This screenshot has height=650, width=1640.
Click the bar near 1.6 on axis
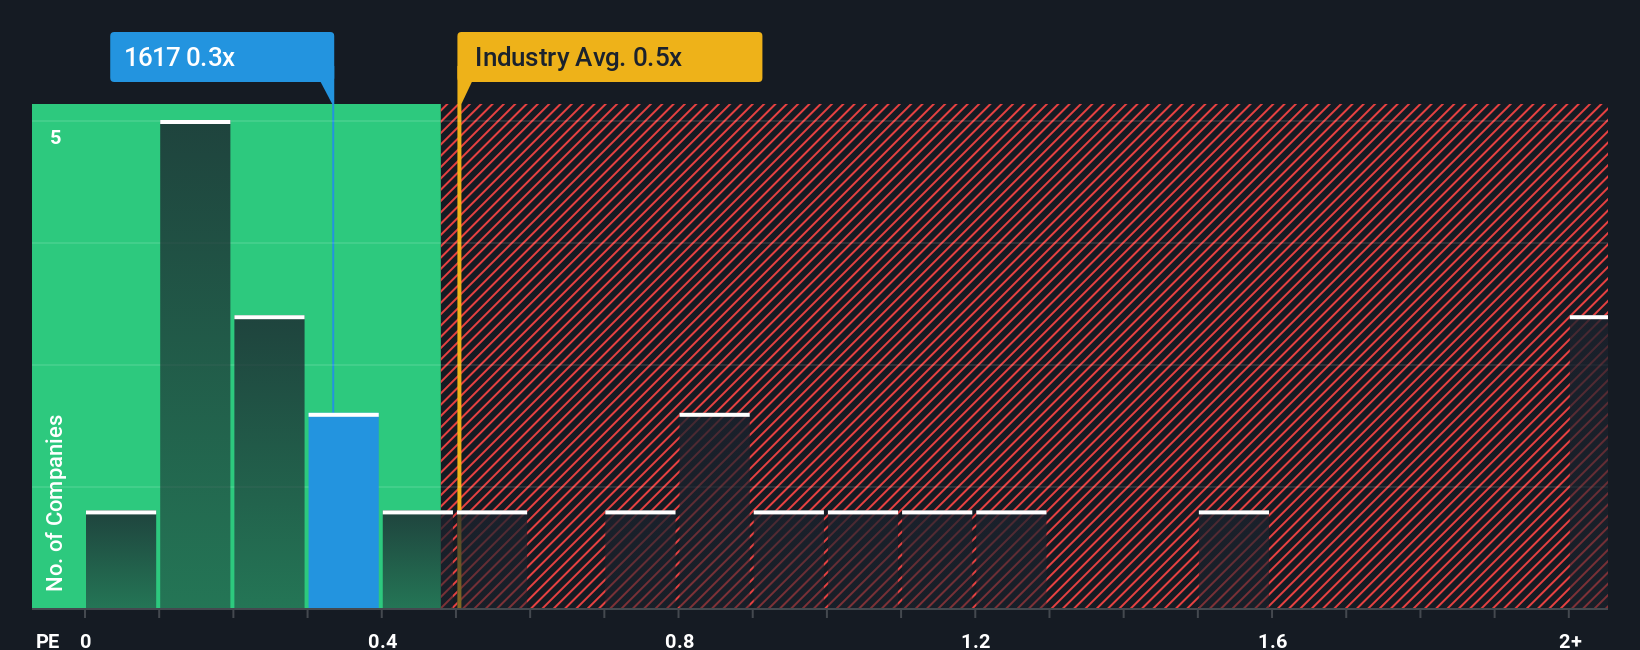pyautogui.click(x=1234, y=560)
